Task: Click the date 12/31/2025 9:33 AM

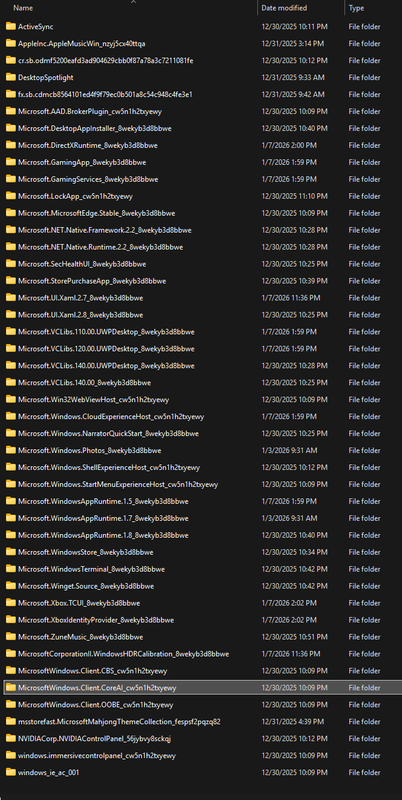Action: [x=293, y=77]
